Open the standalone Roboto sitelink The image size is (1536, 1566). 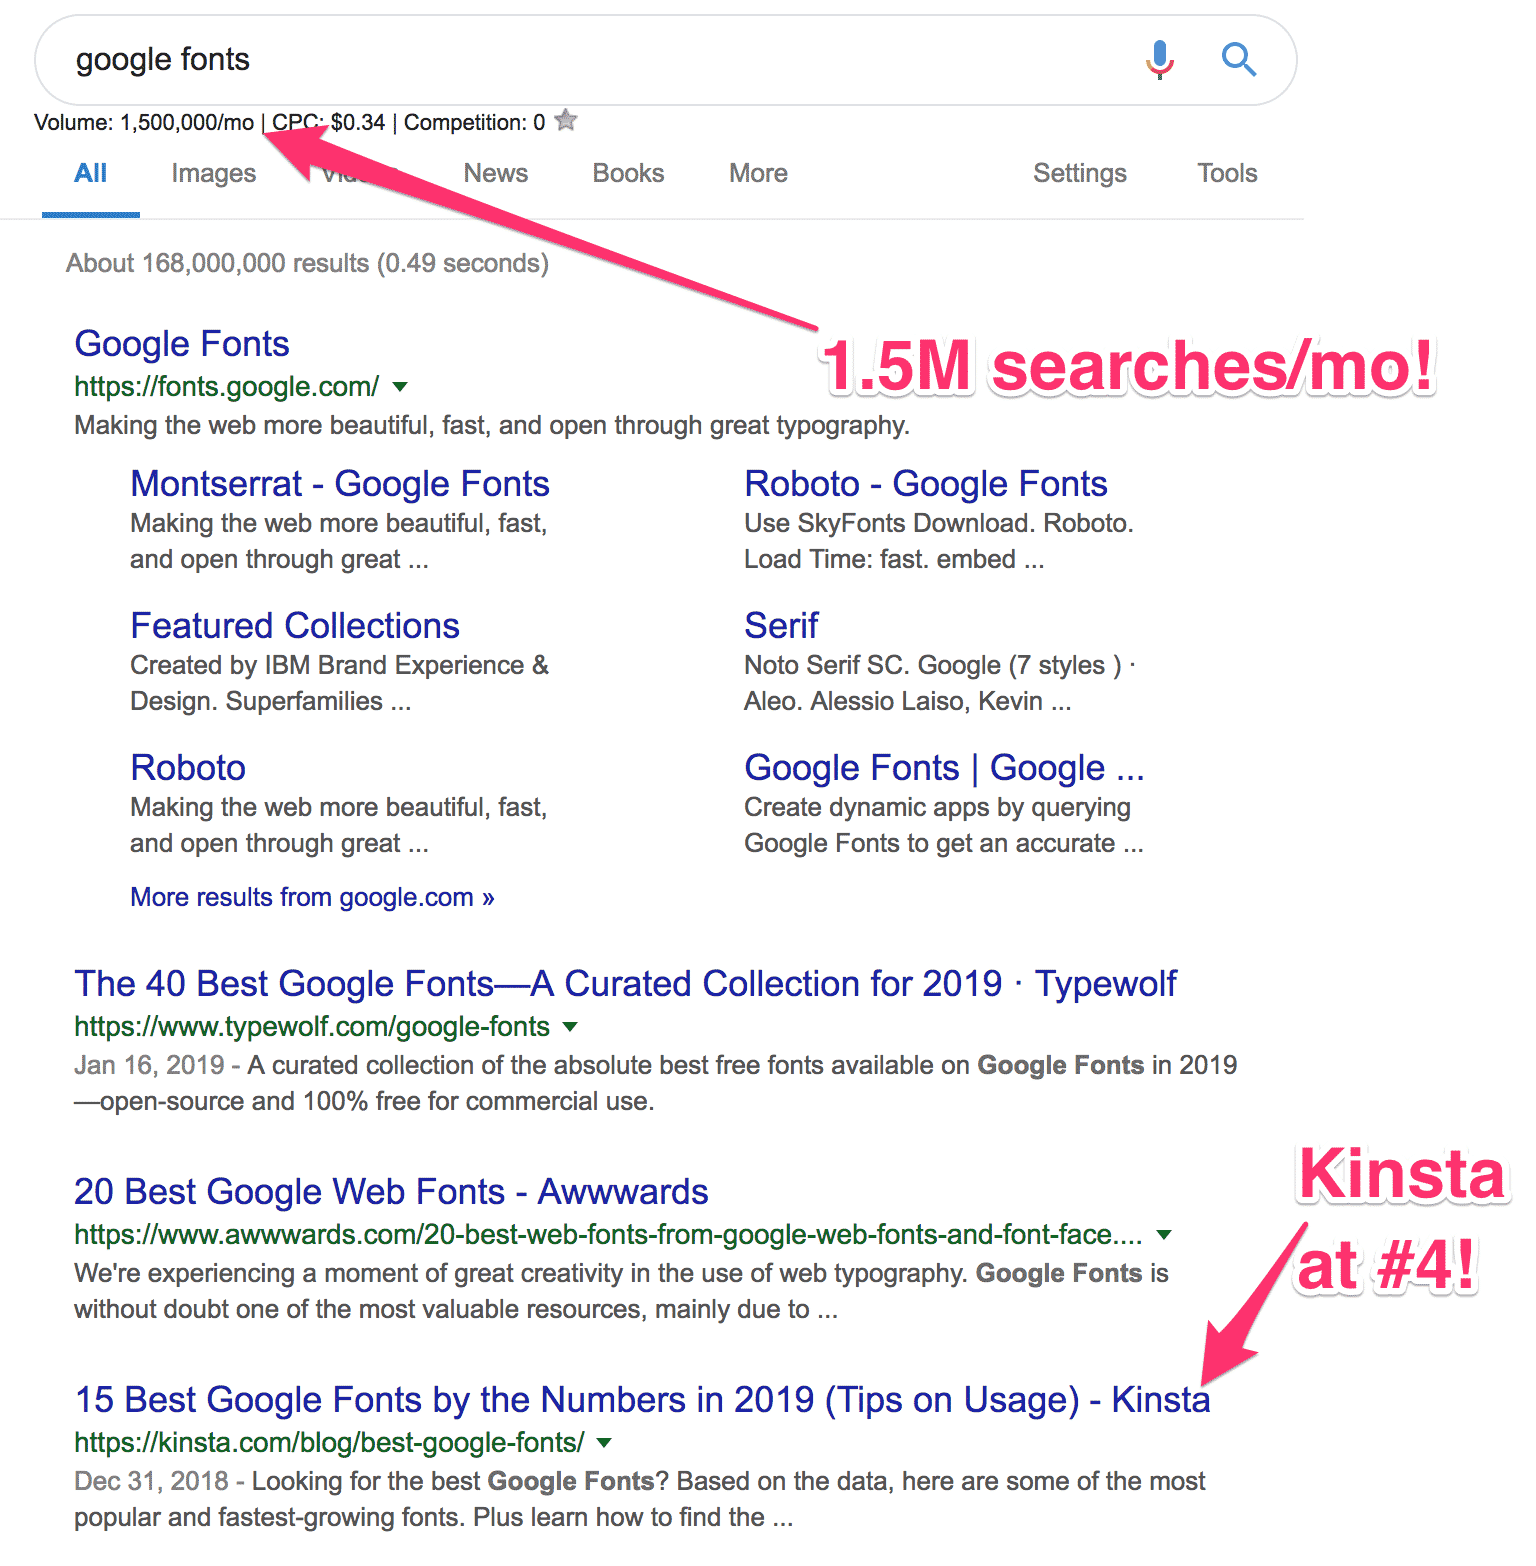[188, 767]
